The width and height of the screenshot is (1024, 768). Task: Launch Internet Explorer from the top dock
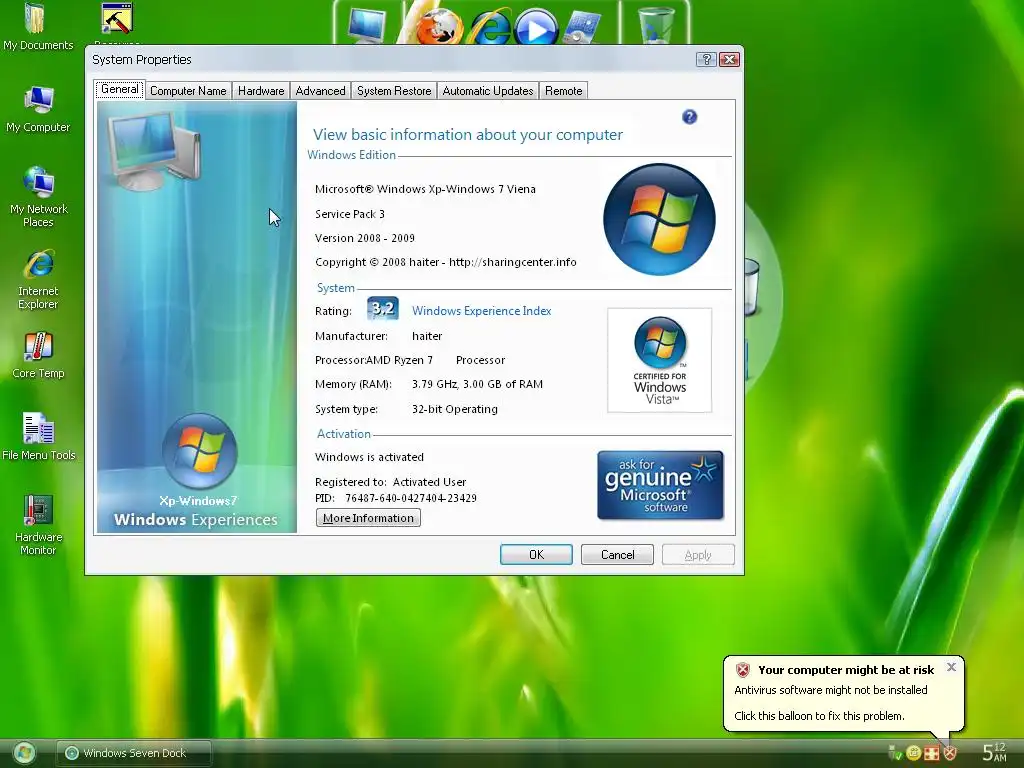pyautogui.click(x=490, y=27)
